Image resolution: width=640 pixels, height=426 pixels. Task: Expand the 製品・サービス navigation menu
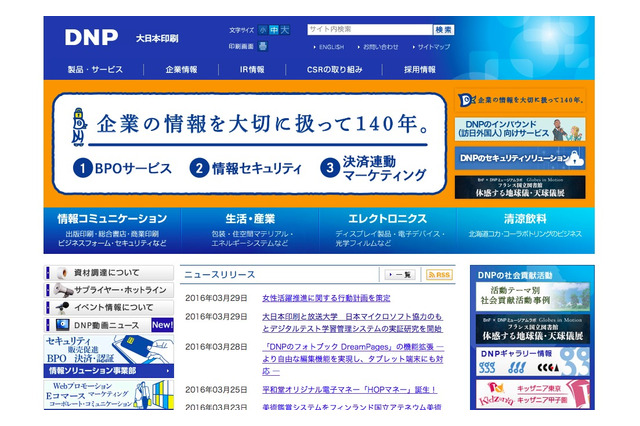[x=95, y=70]
